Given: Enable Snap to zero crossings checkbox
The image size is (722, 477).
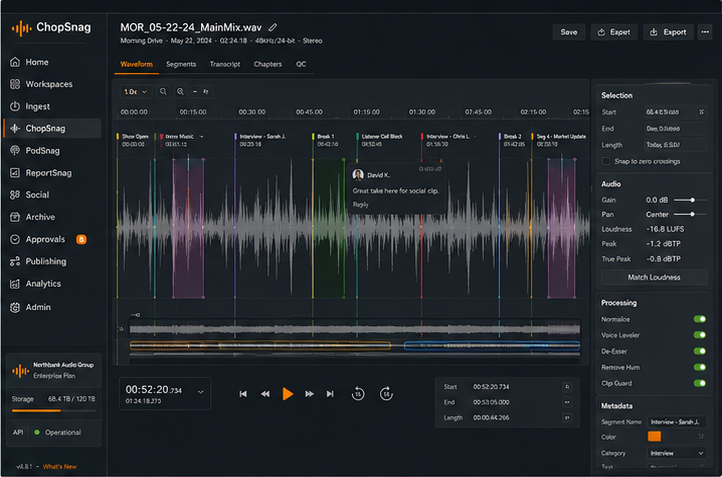Looking at the screenshot, I should 606,161.
